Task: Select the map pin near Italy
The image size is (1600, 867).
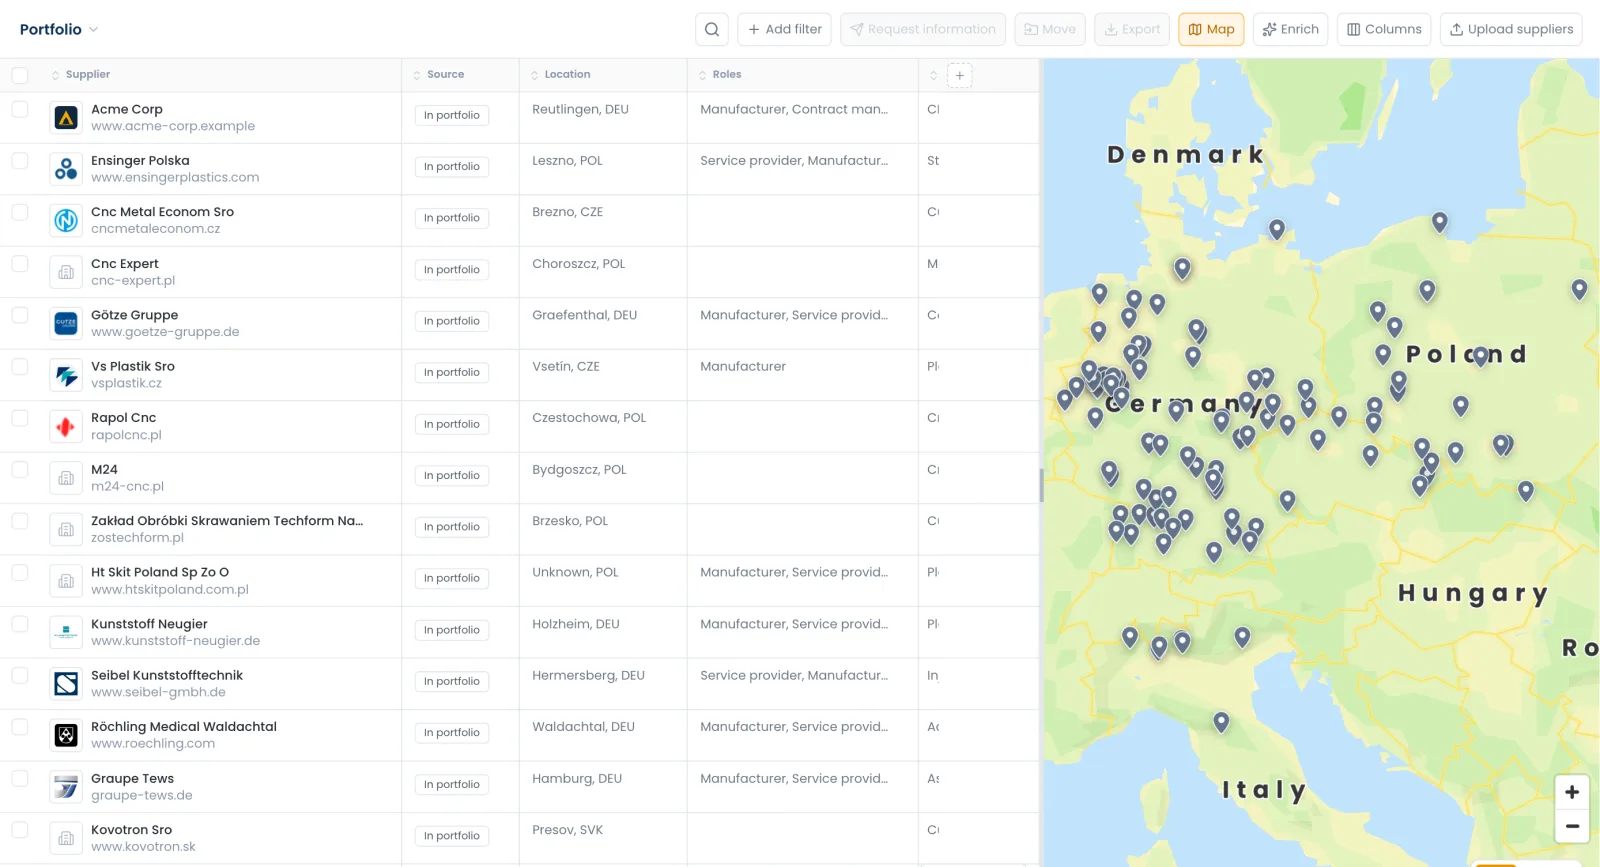Action: point(1221,722)
